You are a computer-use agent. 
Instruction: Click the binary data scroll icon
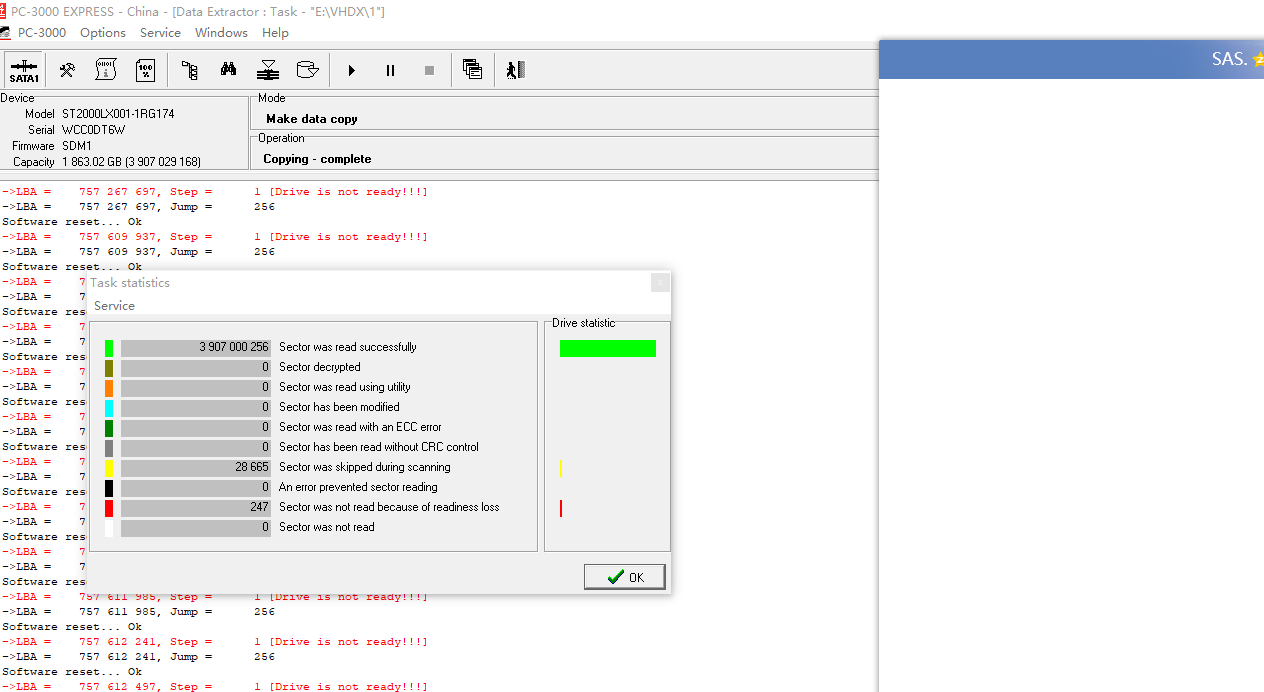[x=106, y=70]
